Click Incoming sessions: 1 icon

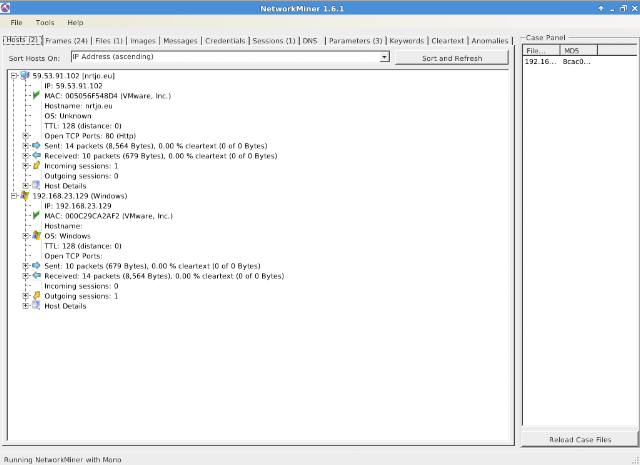click(36, 166)
